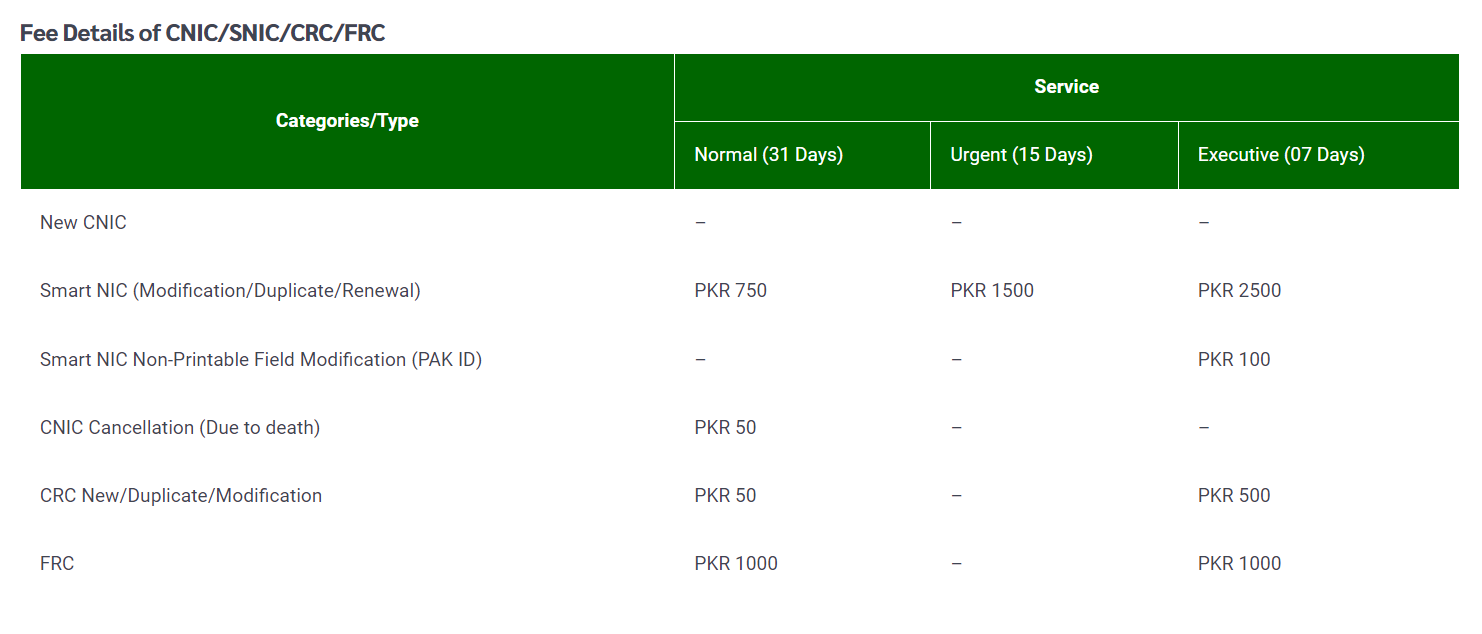This screenshot has height=634, width=1482.
Task: Select the PKR 500 CRC executive fee
Action: (1234, 496)
